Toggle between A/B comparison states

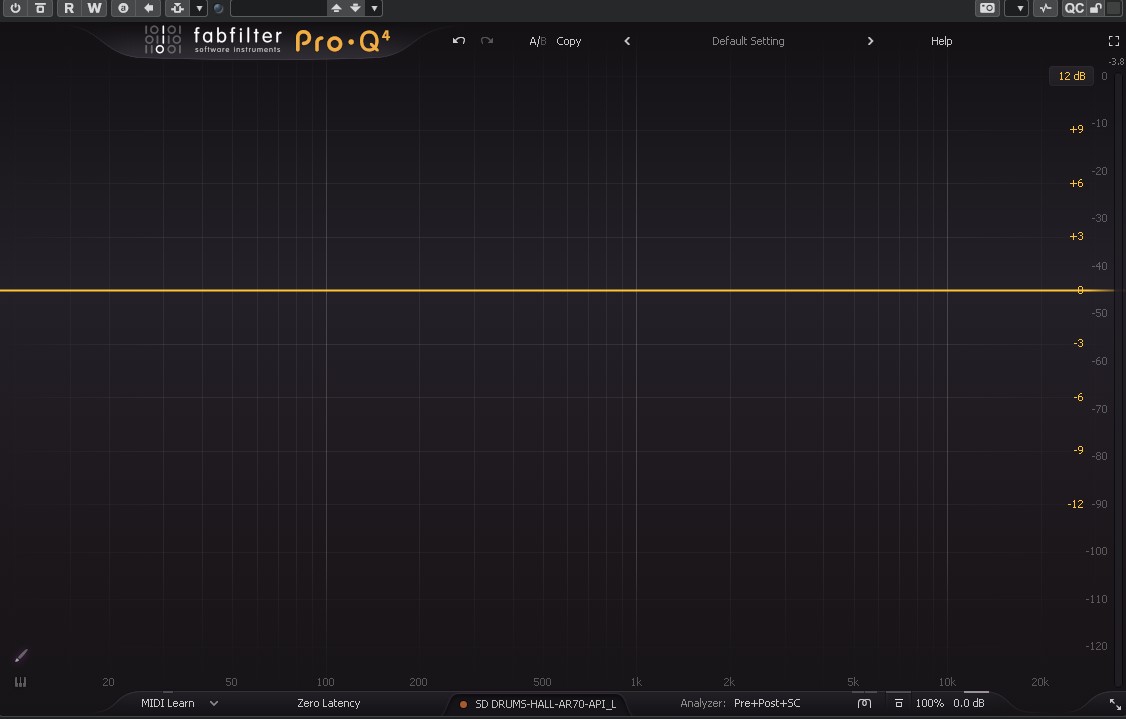537,41
